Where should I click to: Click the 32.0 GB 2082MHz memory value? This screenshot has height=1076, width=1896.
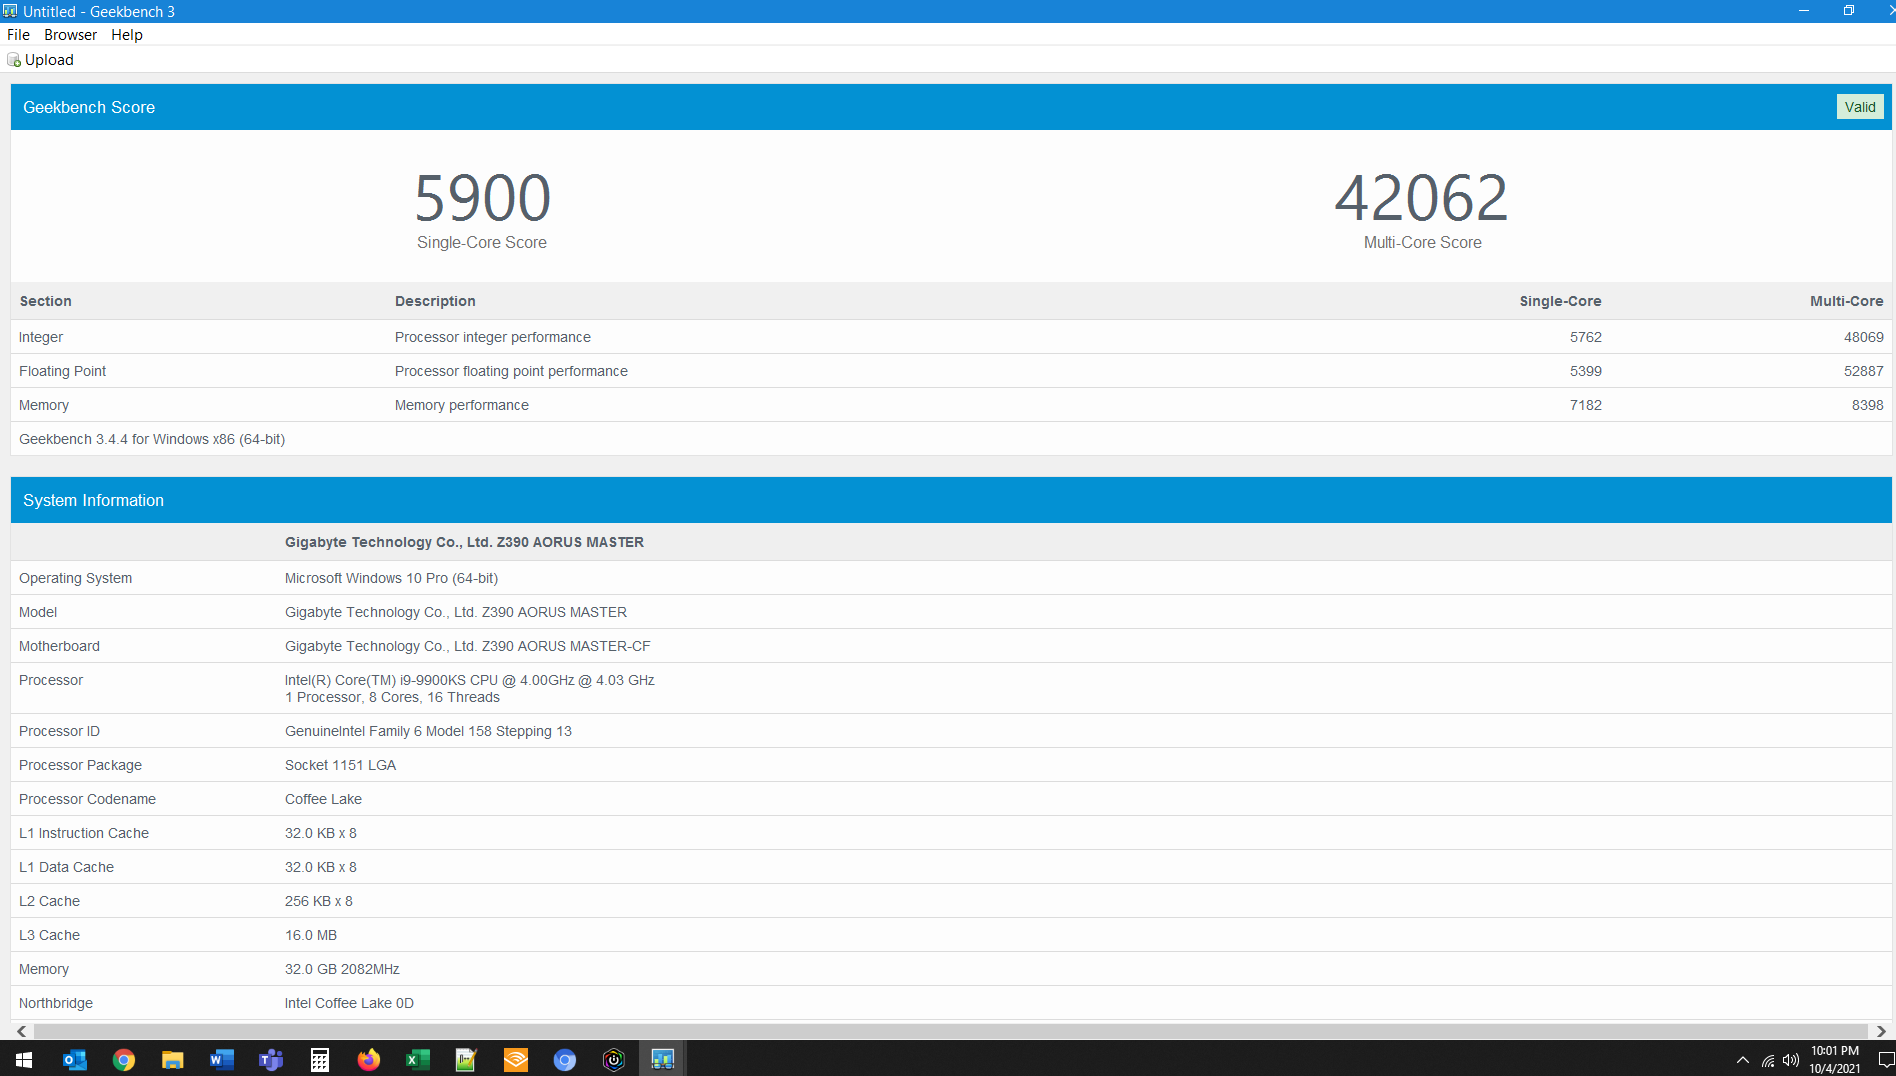tap(342, 969)
